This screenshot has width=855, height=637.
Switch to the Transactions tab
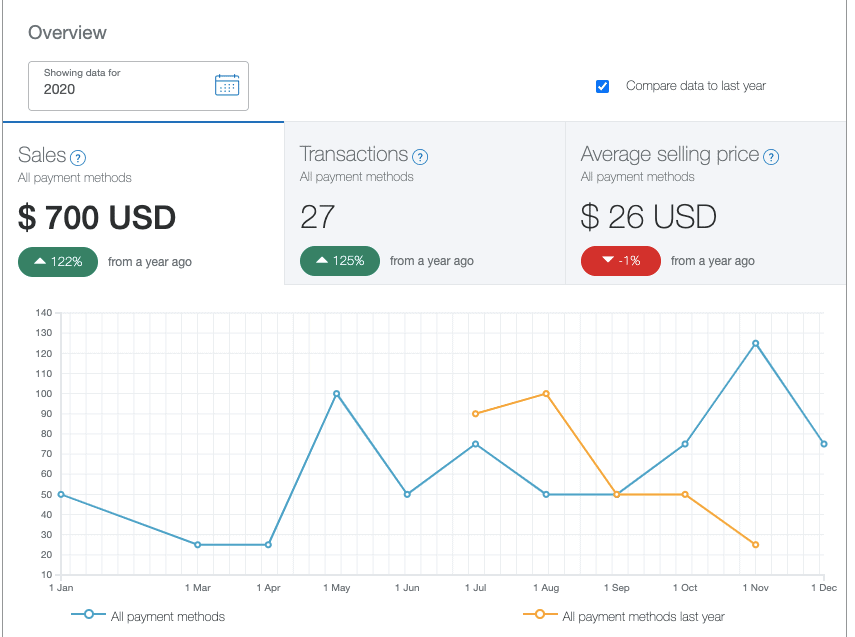pyautogui.click(x=425, y=203)
